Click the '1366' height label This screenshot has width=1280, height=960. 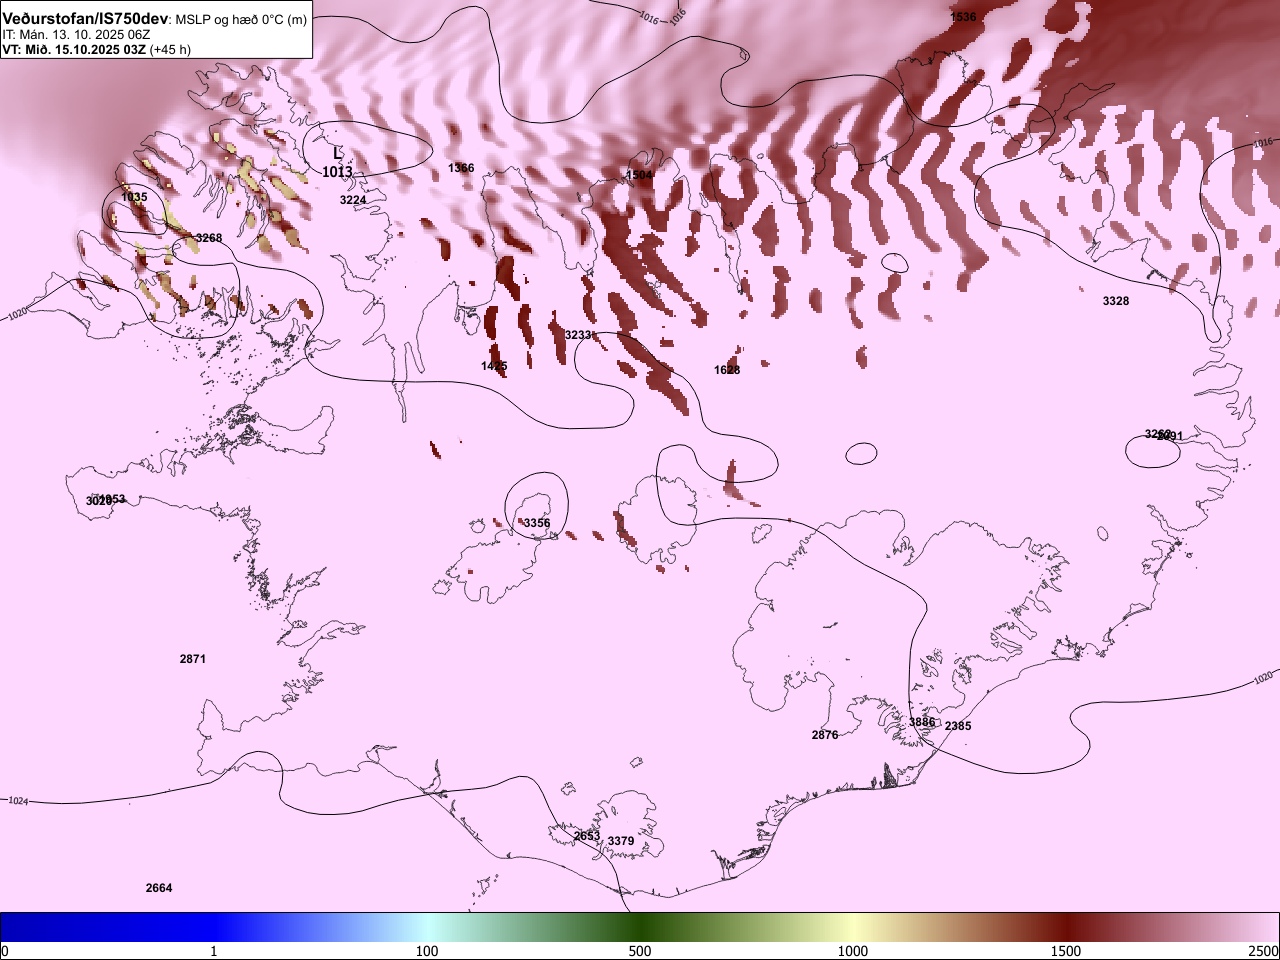click(x=461, y=168)
